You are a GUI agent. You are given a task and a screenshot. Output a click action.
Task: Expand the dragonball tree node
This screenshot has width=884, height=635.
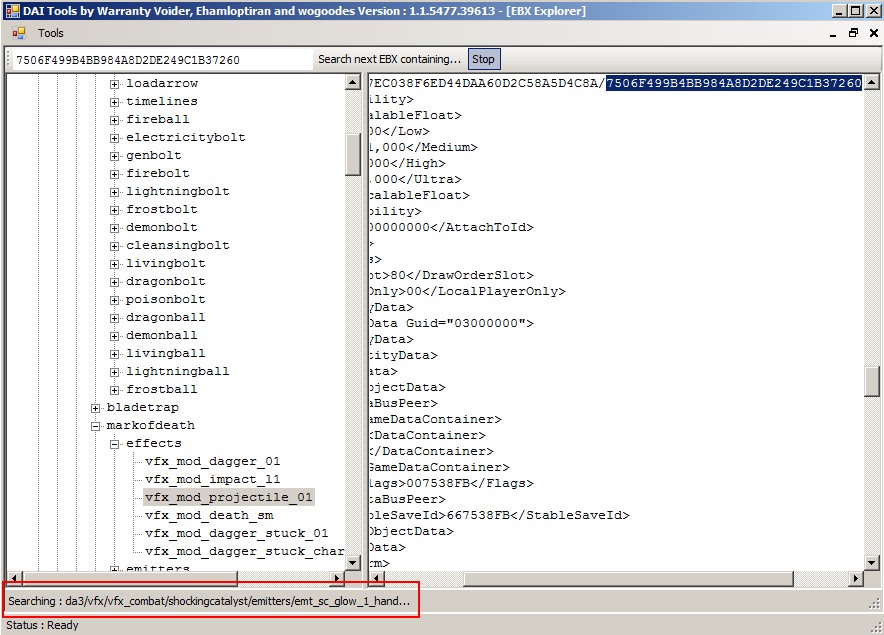(x=115, y=318)
